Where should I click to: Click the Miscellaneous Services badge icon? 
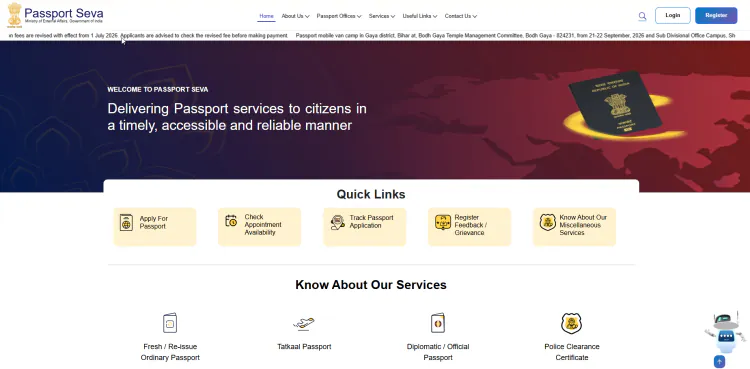click(x=548, y=222)
